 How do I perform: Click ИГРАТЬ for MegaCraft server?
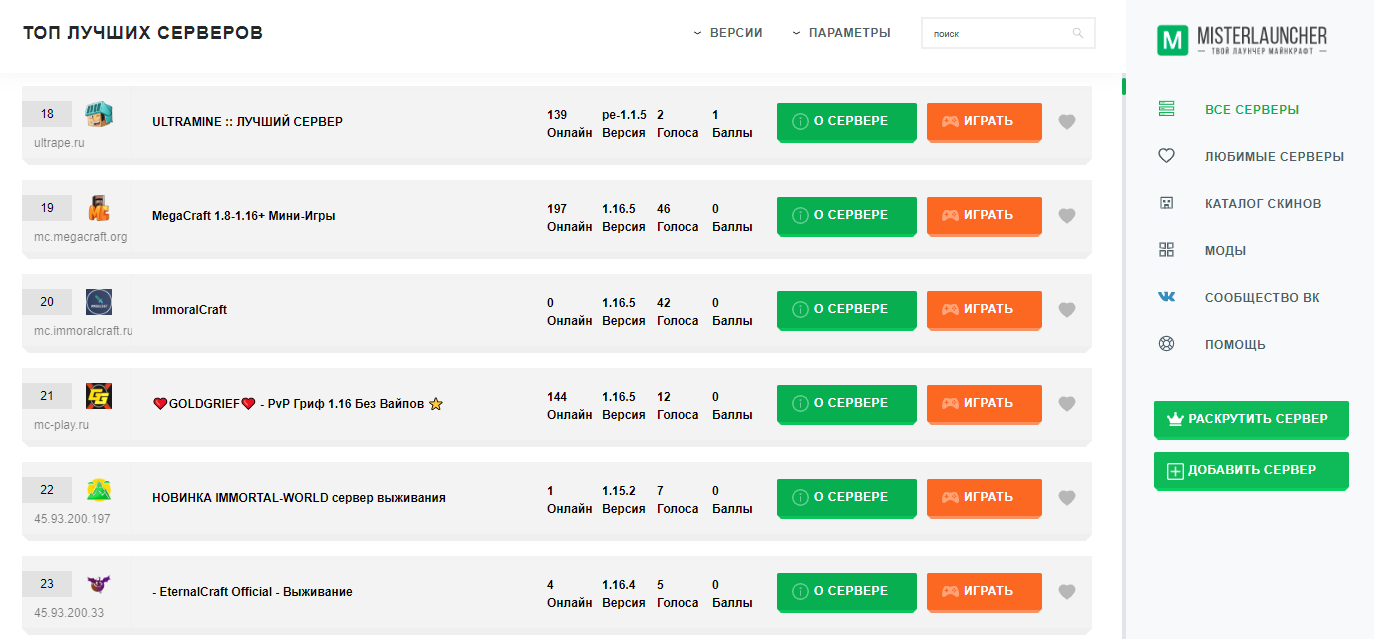pos(984,216)
